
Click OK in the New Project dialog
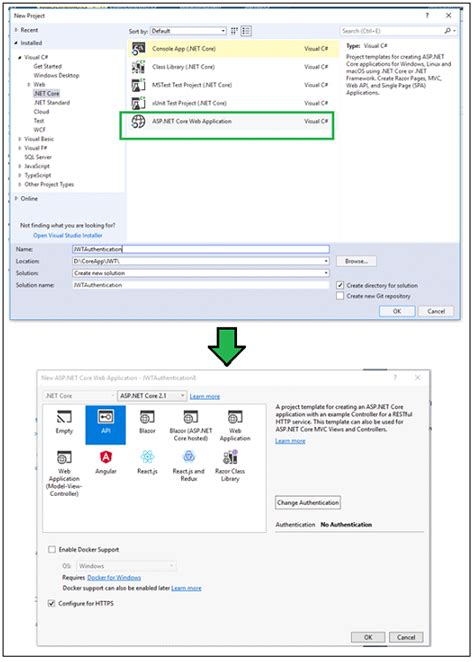click(x=397, y=311)
